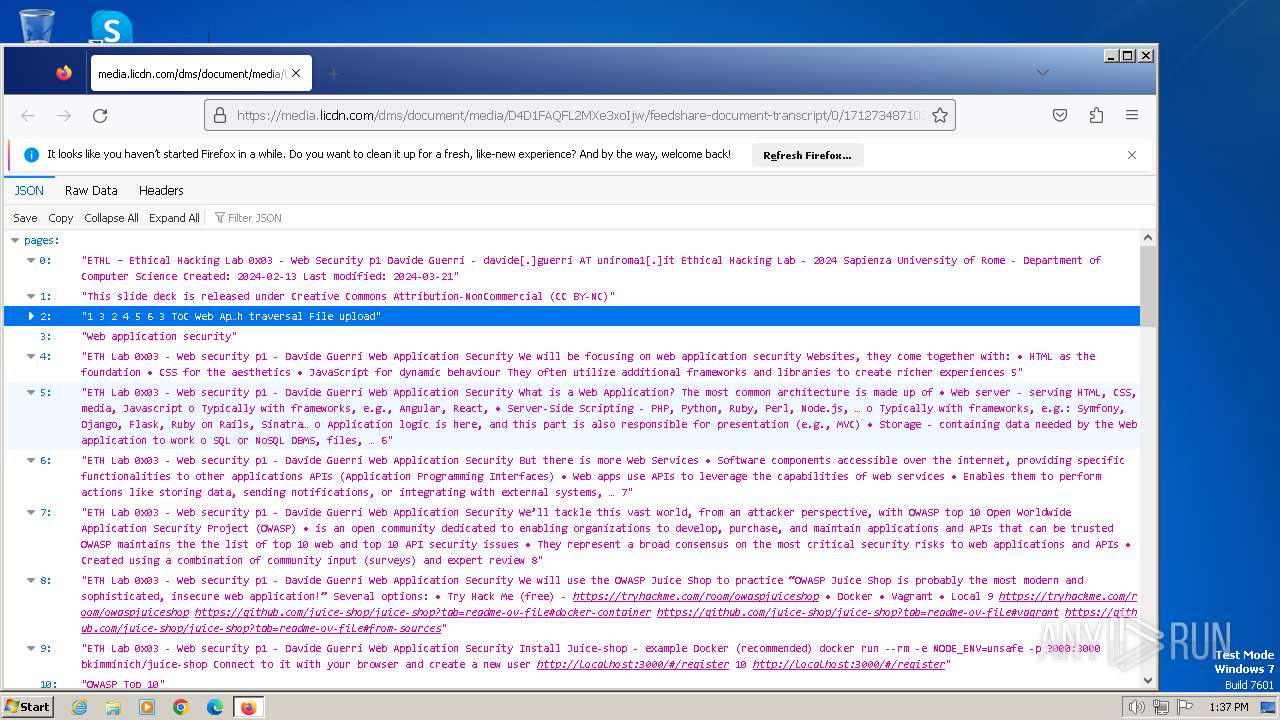Collapse array item 8 row

coord(31,581)
